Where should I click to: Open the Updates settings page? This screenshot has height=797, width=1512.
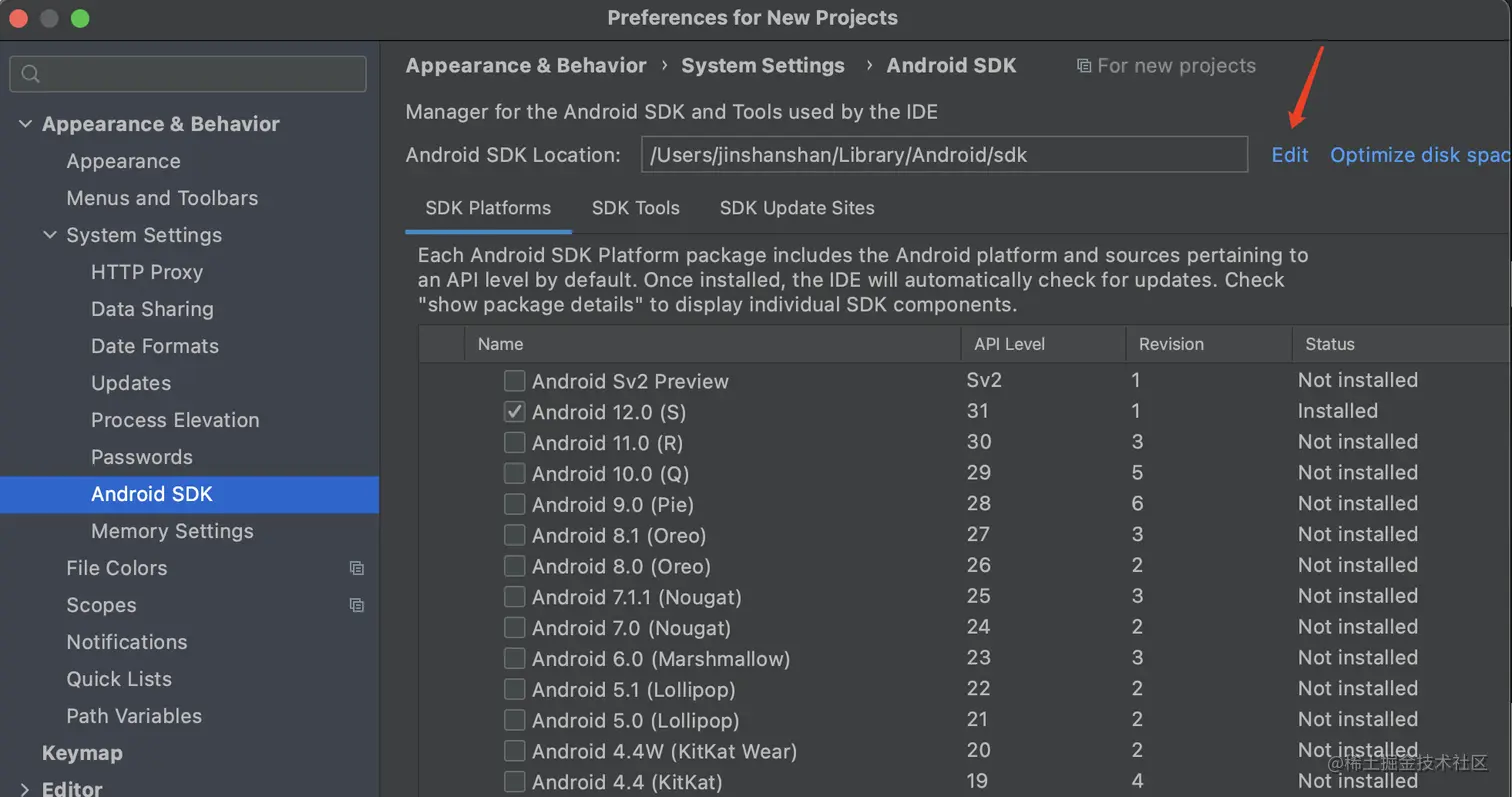point(131,383)
